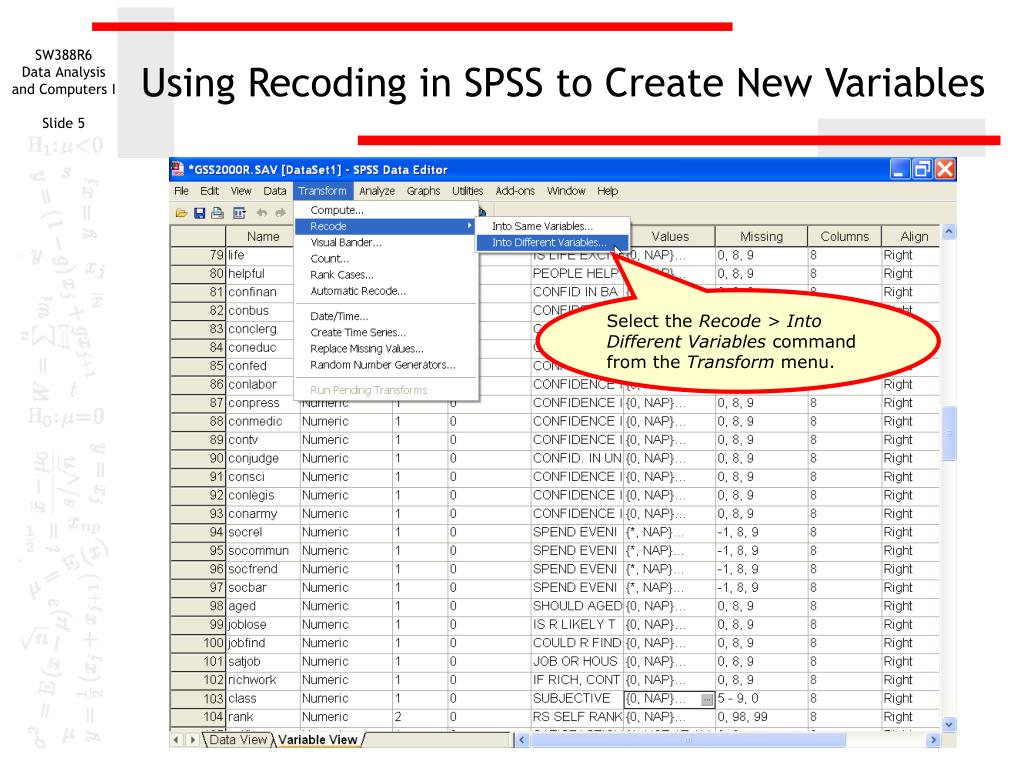Click the 'rank' variable name cell
1024x768 pixels.
pyautogui.click(x=263, y=717)
